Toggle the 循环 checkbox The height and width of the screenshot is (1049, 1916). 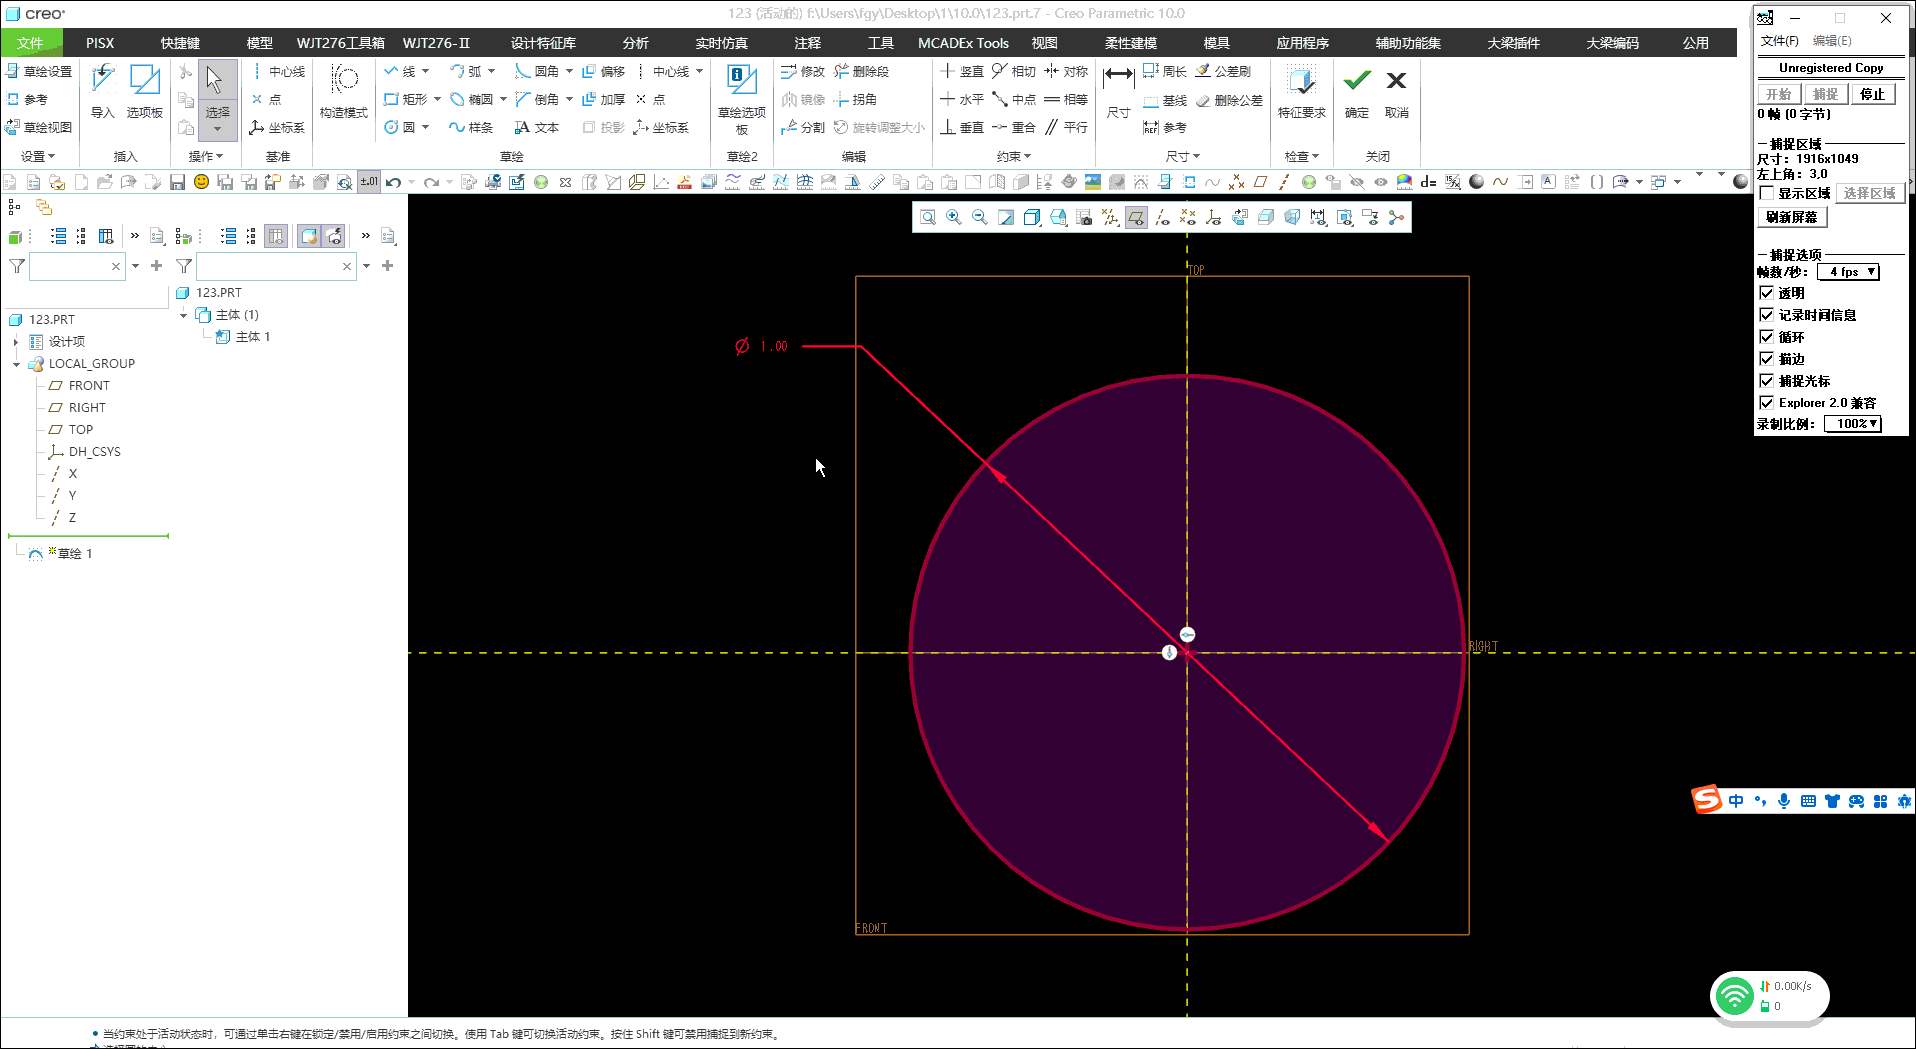pos(1766,337)
